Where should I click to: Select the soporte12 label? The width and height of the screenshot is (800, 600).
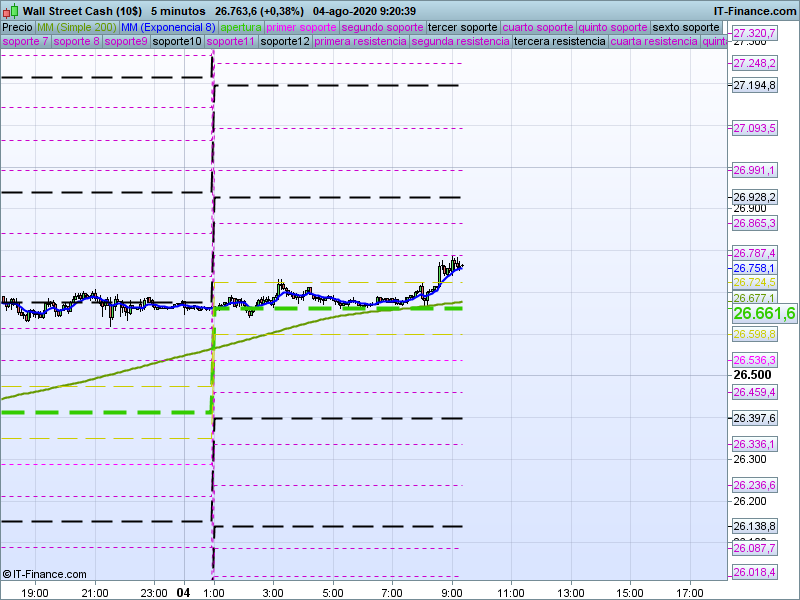coord(284,42)
